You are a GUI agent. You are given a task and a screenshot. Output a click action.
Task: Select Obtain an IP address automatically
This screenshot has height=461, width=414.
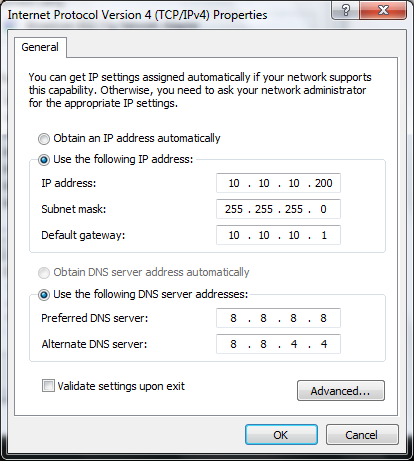tap(44, 139)
